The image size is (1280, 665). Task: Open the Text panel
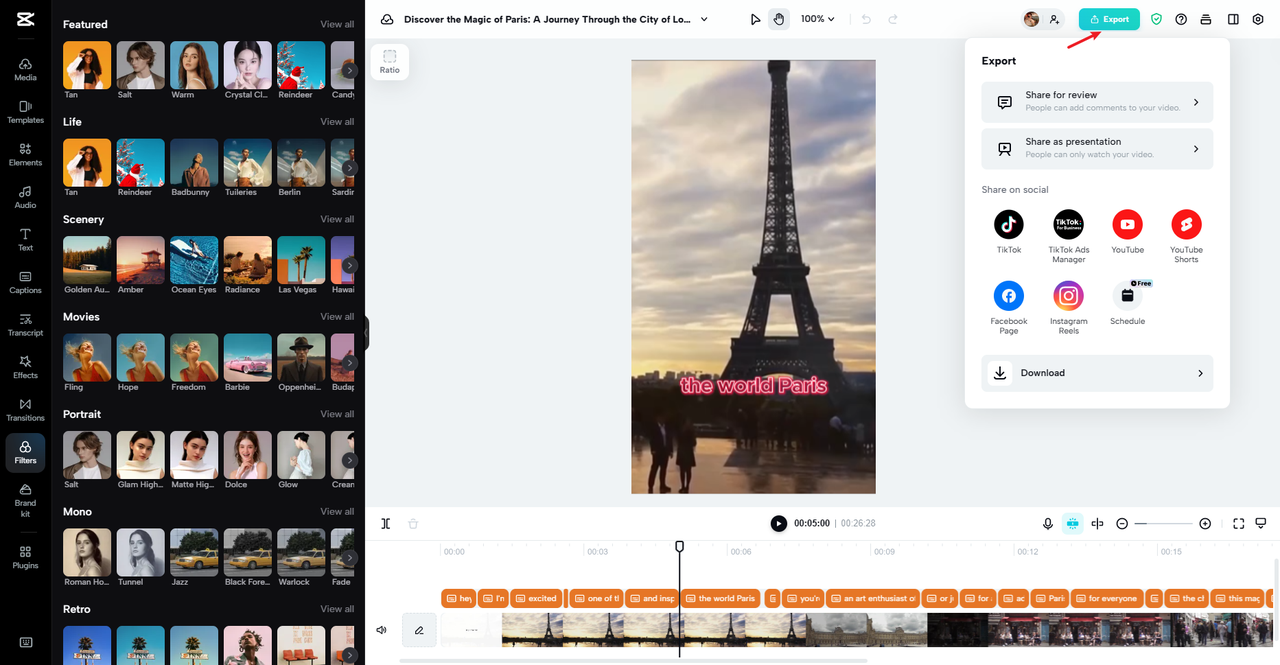coord(25,240)
